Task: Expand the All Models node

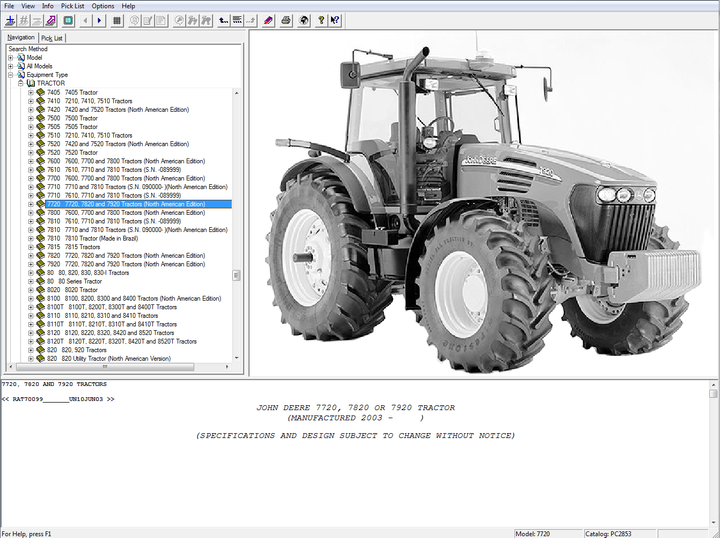Action: pyautogui.click(x=11, y=66)
